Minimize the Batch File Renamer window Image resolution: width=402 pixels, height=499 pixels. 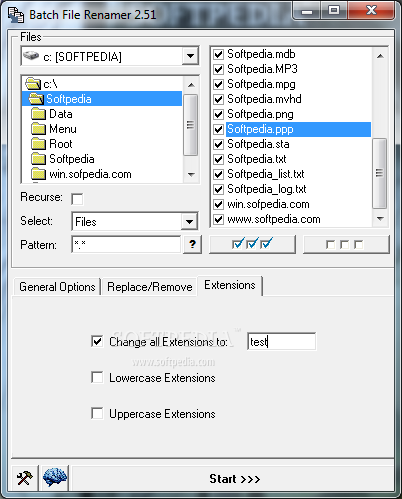click(307, 11)
